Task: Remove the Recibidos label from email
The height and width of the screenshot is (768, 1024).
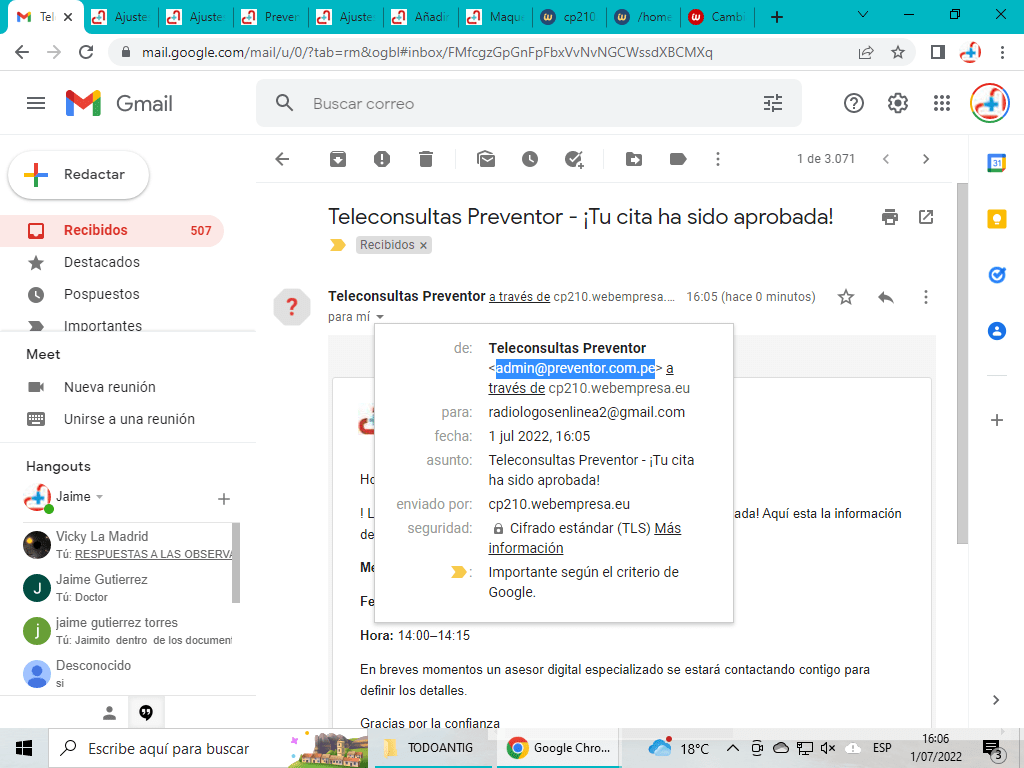Action: 423,246
